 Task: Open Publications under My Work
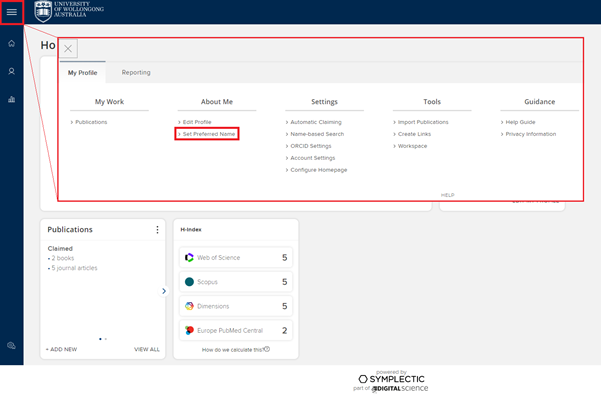pyautogui.click(x=89, y=122)
